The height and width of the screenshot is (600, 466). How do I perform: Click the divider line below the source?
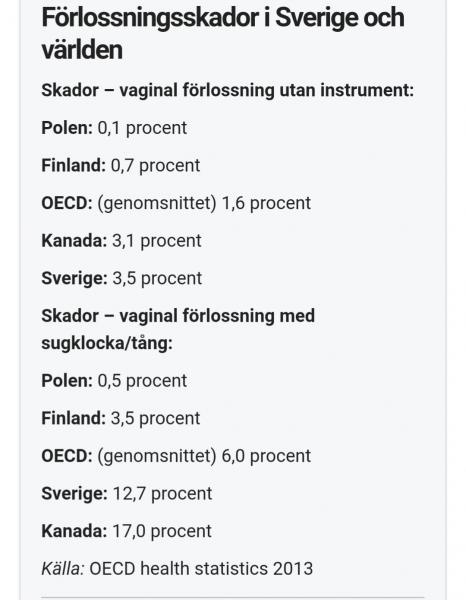pyautogui.click(x=233, y=597)
